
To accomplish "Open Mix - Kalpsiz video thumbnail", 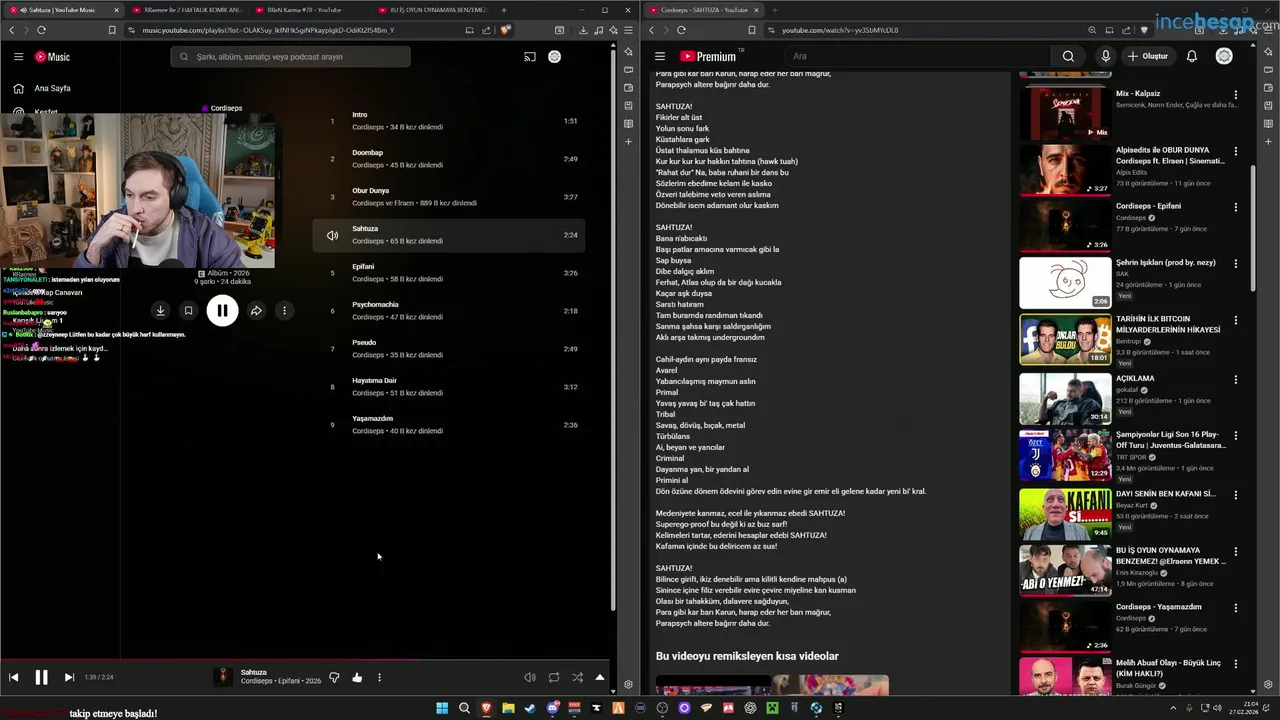I will coord(1065,113).
